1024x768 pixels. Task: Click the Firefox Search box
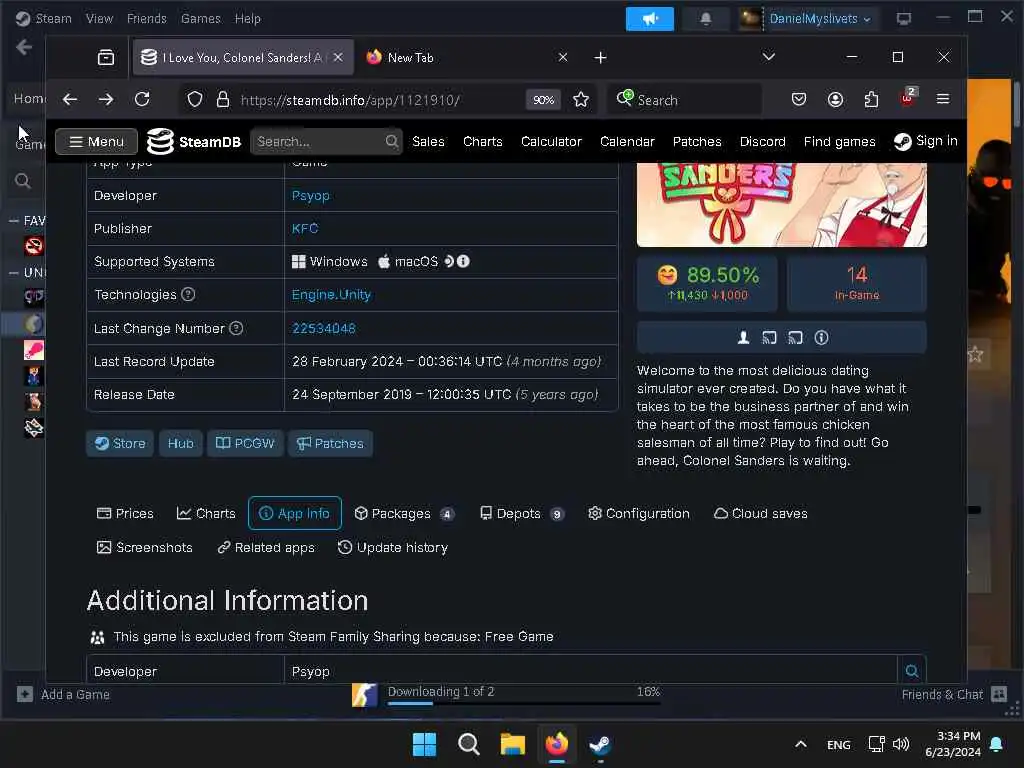[x=684, y=100]
